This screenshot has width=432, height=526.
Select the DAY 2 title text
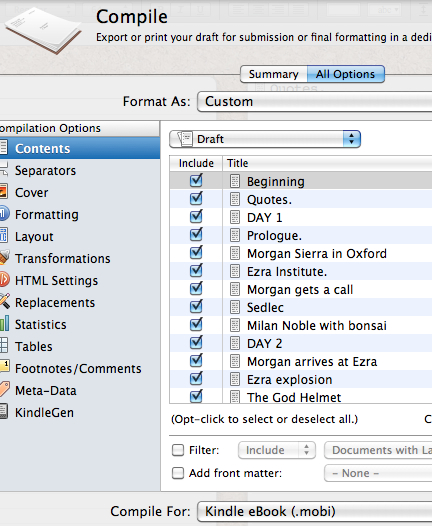tap(265, 344)
